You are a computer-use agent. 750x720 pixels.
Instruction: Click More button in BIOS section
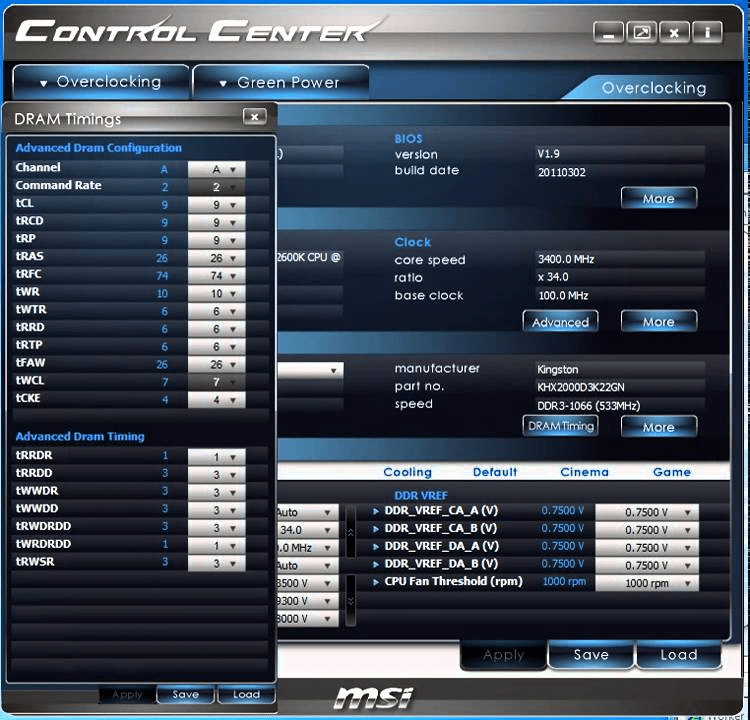point(659,198)
